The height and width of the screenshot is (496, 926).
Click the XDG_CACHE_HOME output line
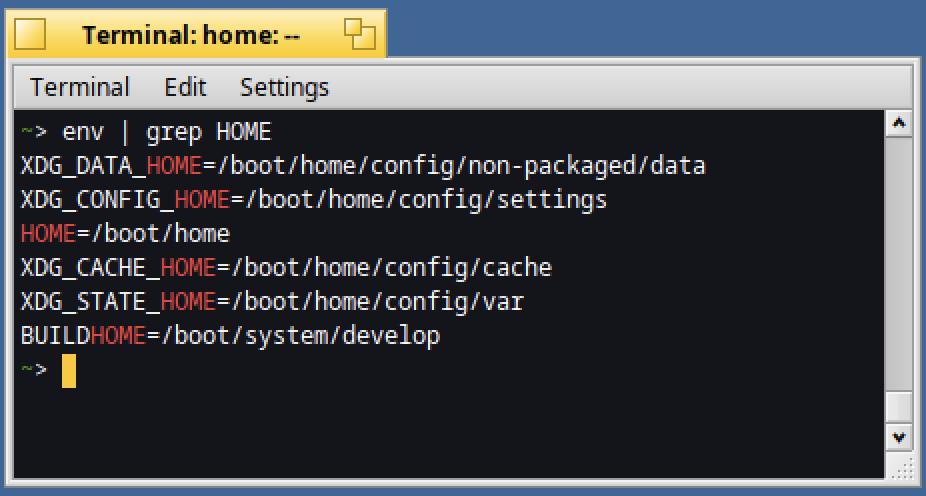pos(286,268)
